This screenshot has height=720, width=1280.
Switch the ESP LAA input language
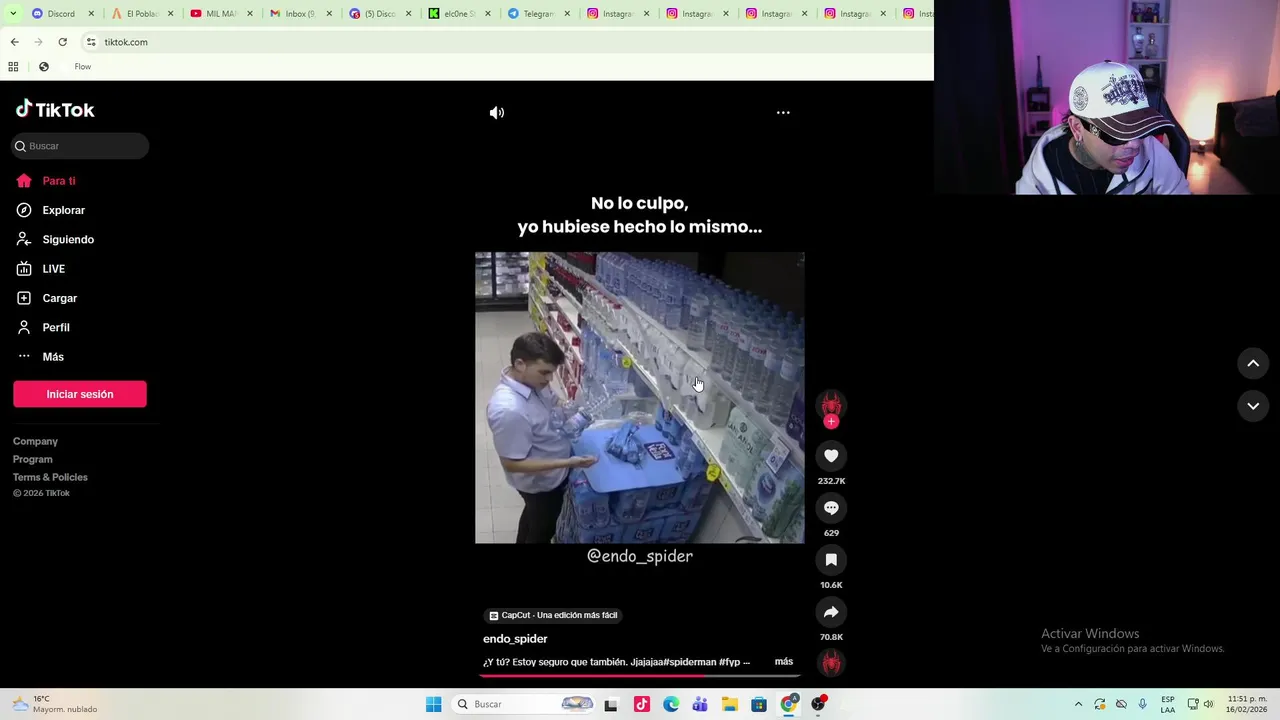[x=1168, y=704]
